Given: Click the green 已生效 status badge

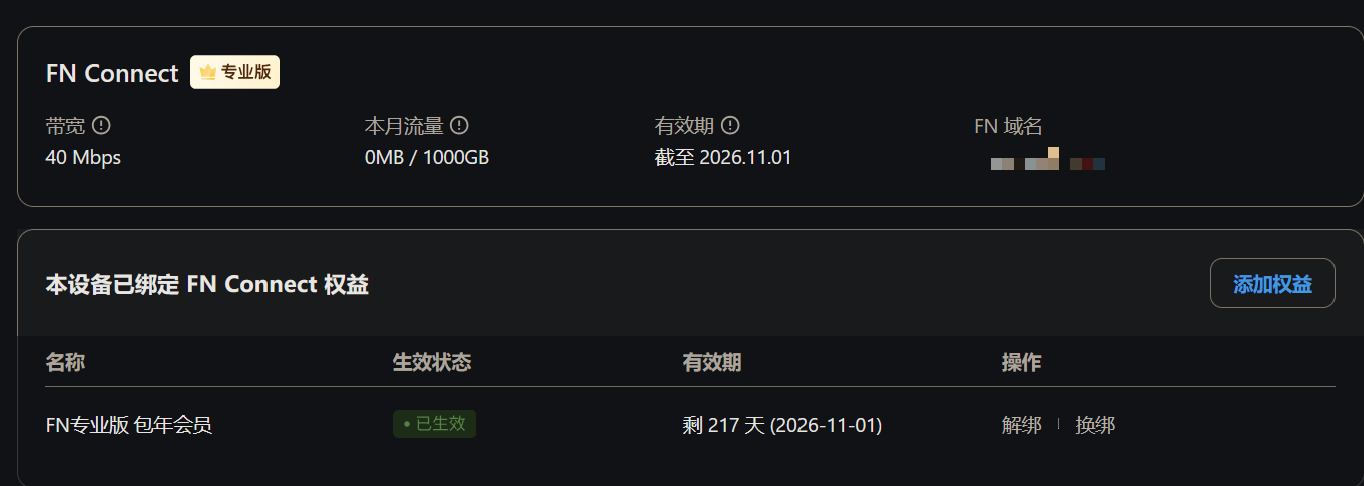Looking at the screenshot, I should pos(434,424).
